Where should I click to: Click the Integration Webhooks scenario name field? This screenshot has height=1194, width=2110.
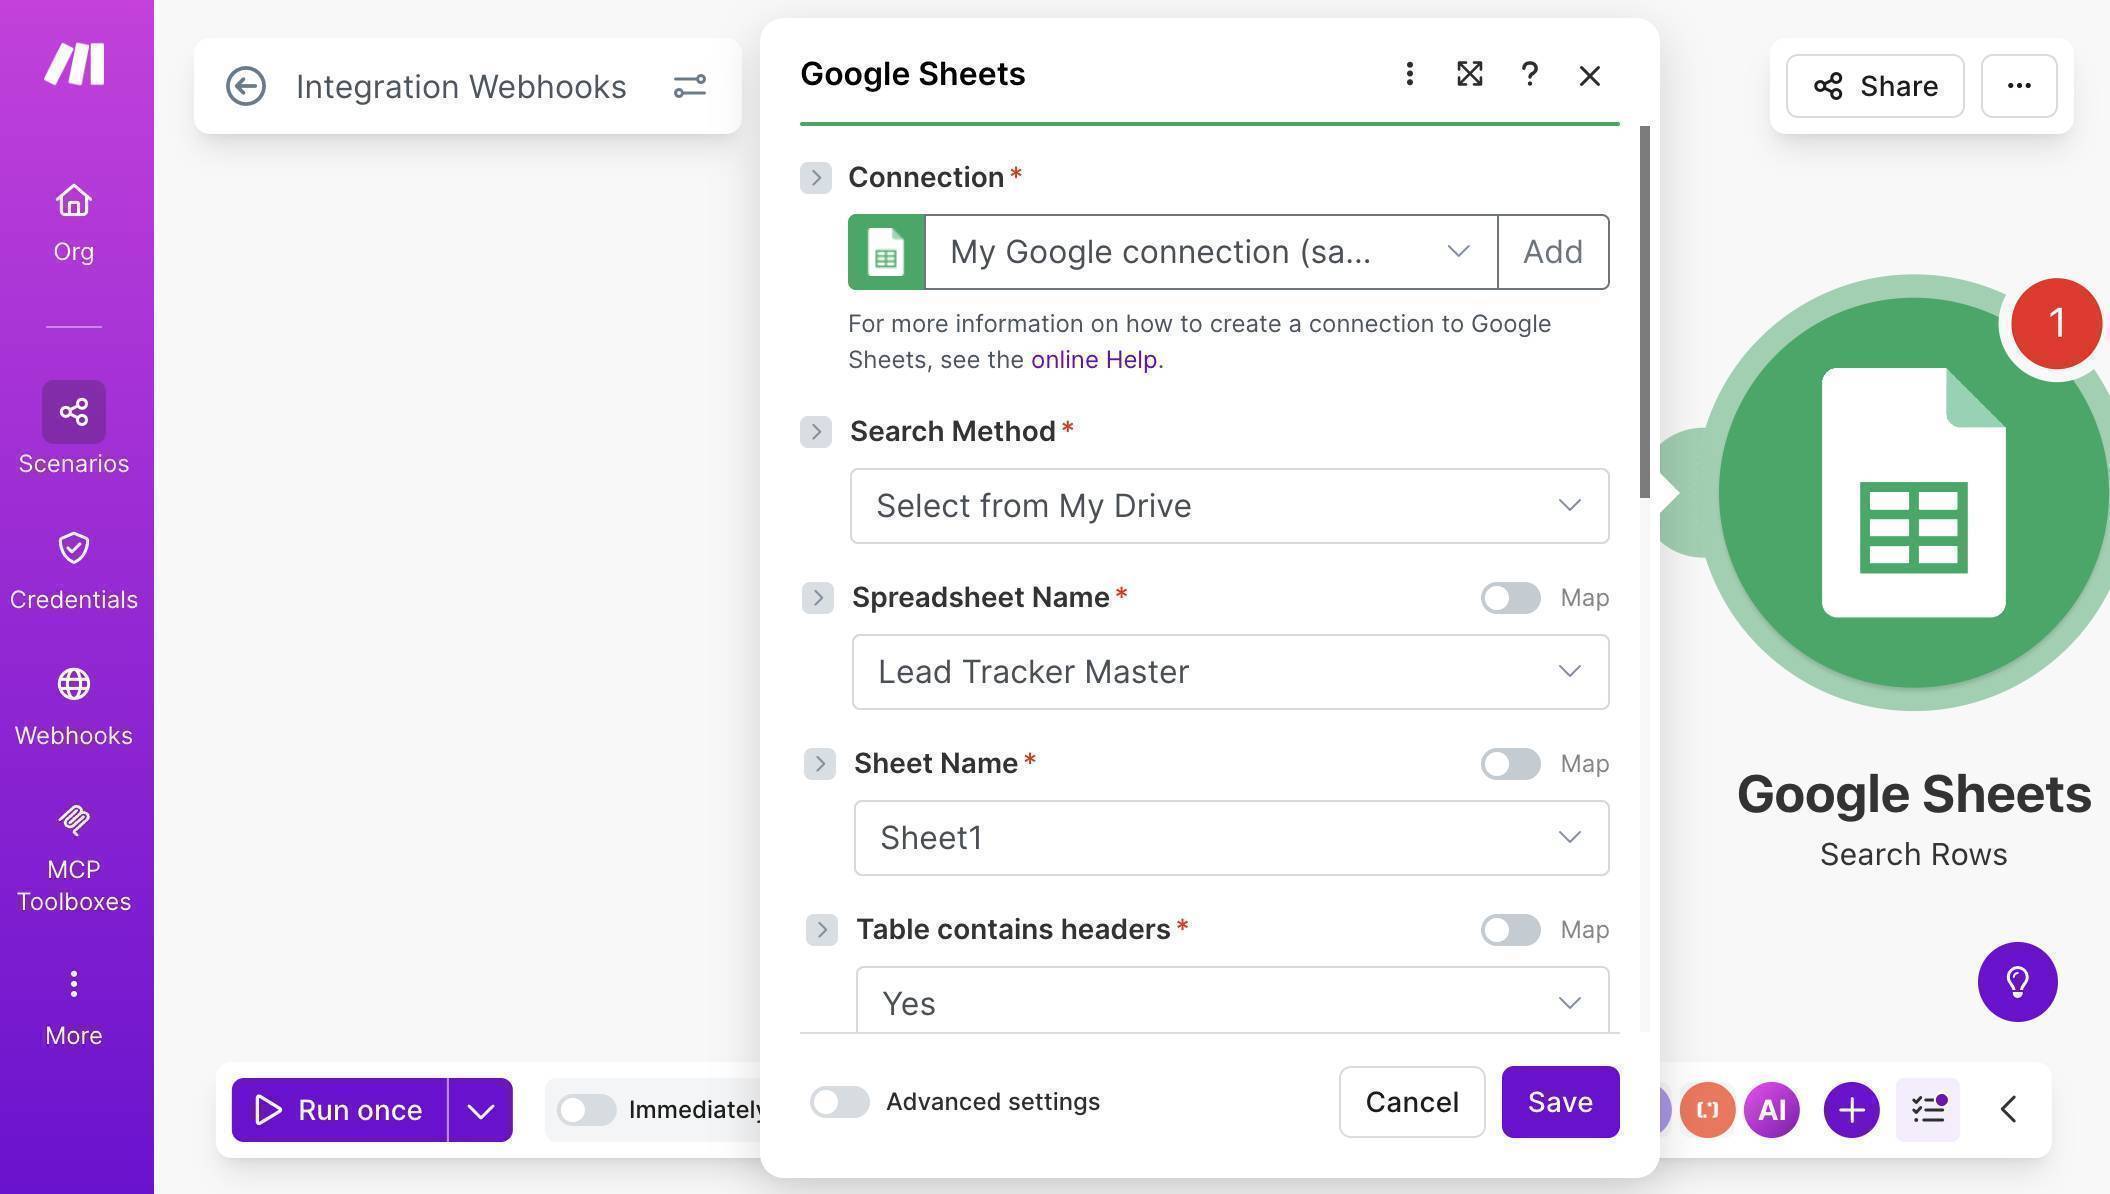click(461, 86)
